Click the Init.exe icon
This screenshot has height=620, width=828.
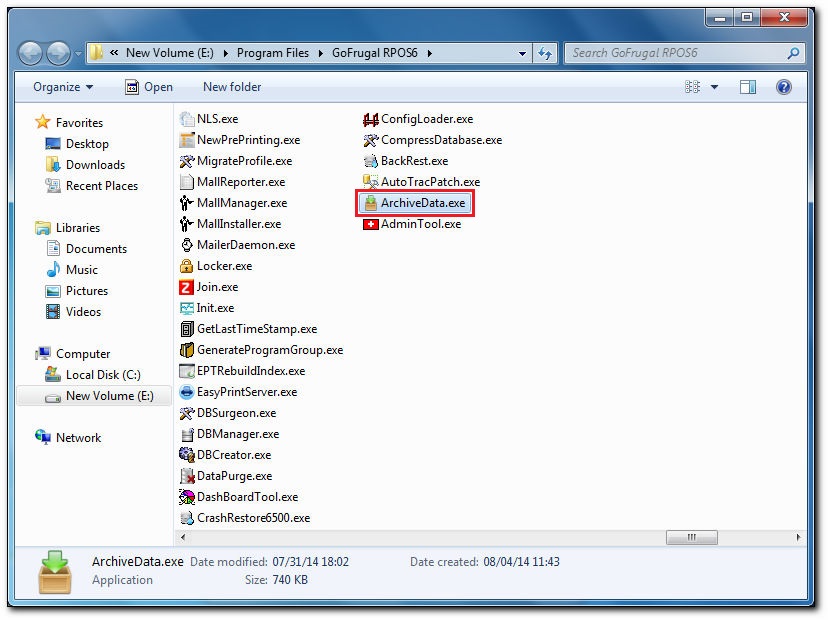pos(187,308)
